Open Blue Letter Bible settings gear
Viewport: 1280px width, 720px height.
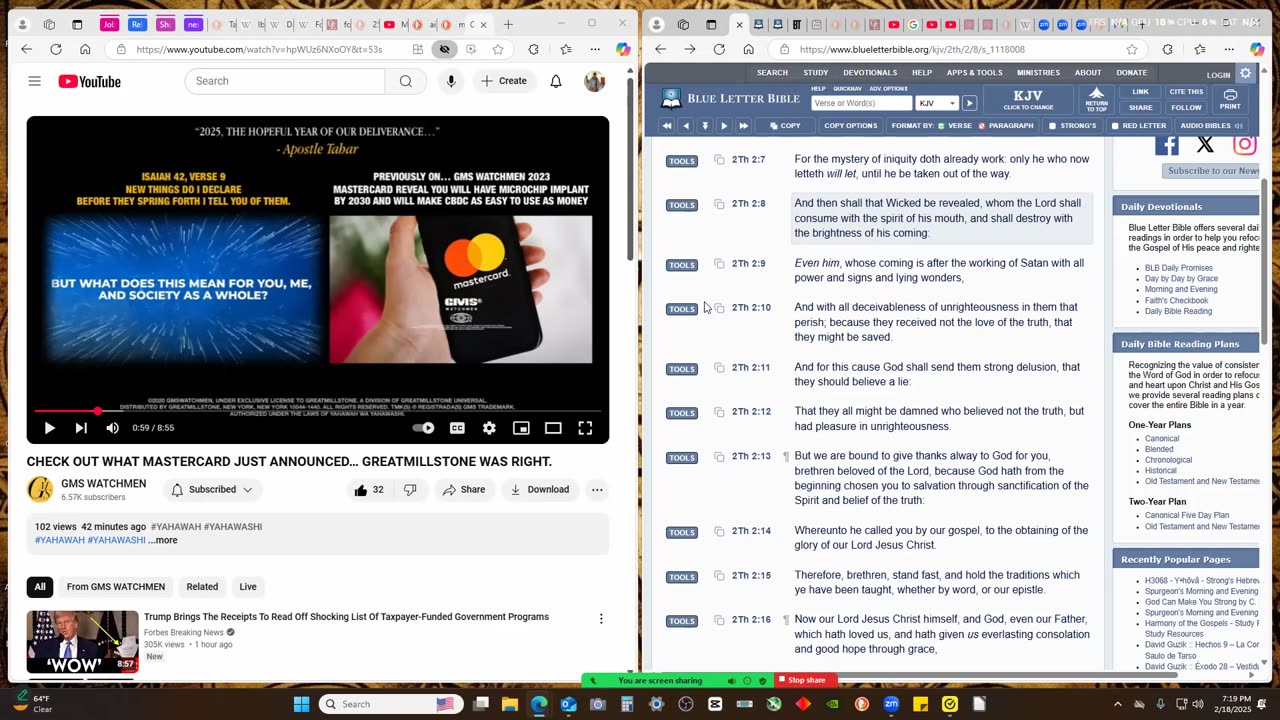pos(1246,73)
